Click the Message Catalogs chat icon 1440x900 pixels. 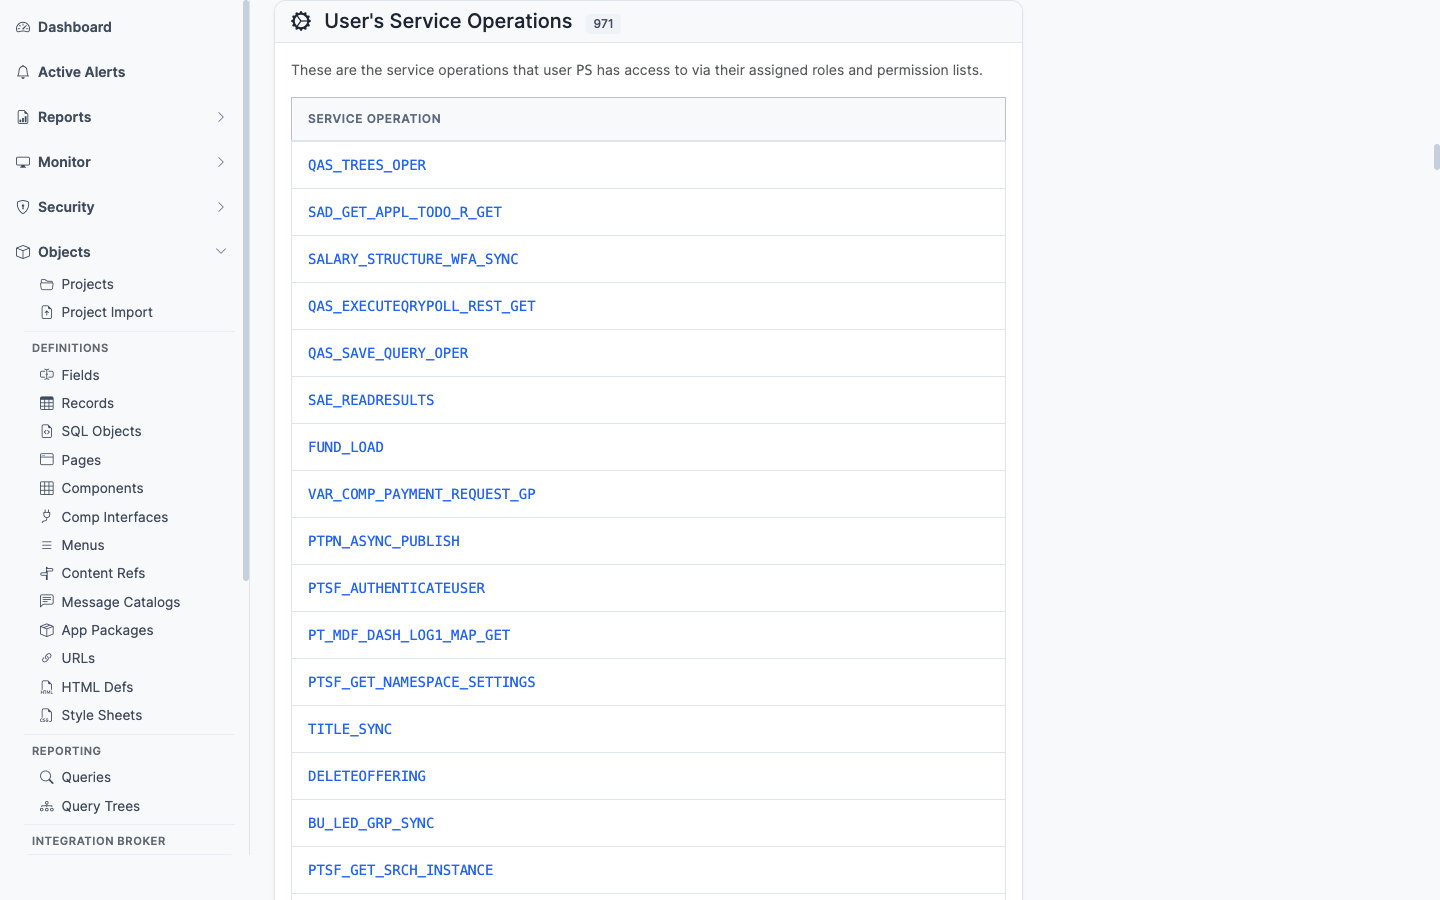pos(47,602)
